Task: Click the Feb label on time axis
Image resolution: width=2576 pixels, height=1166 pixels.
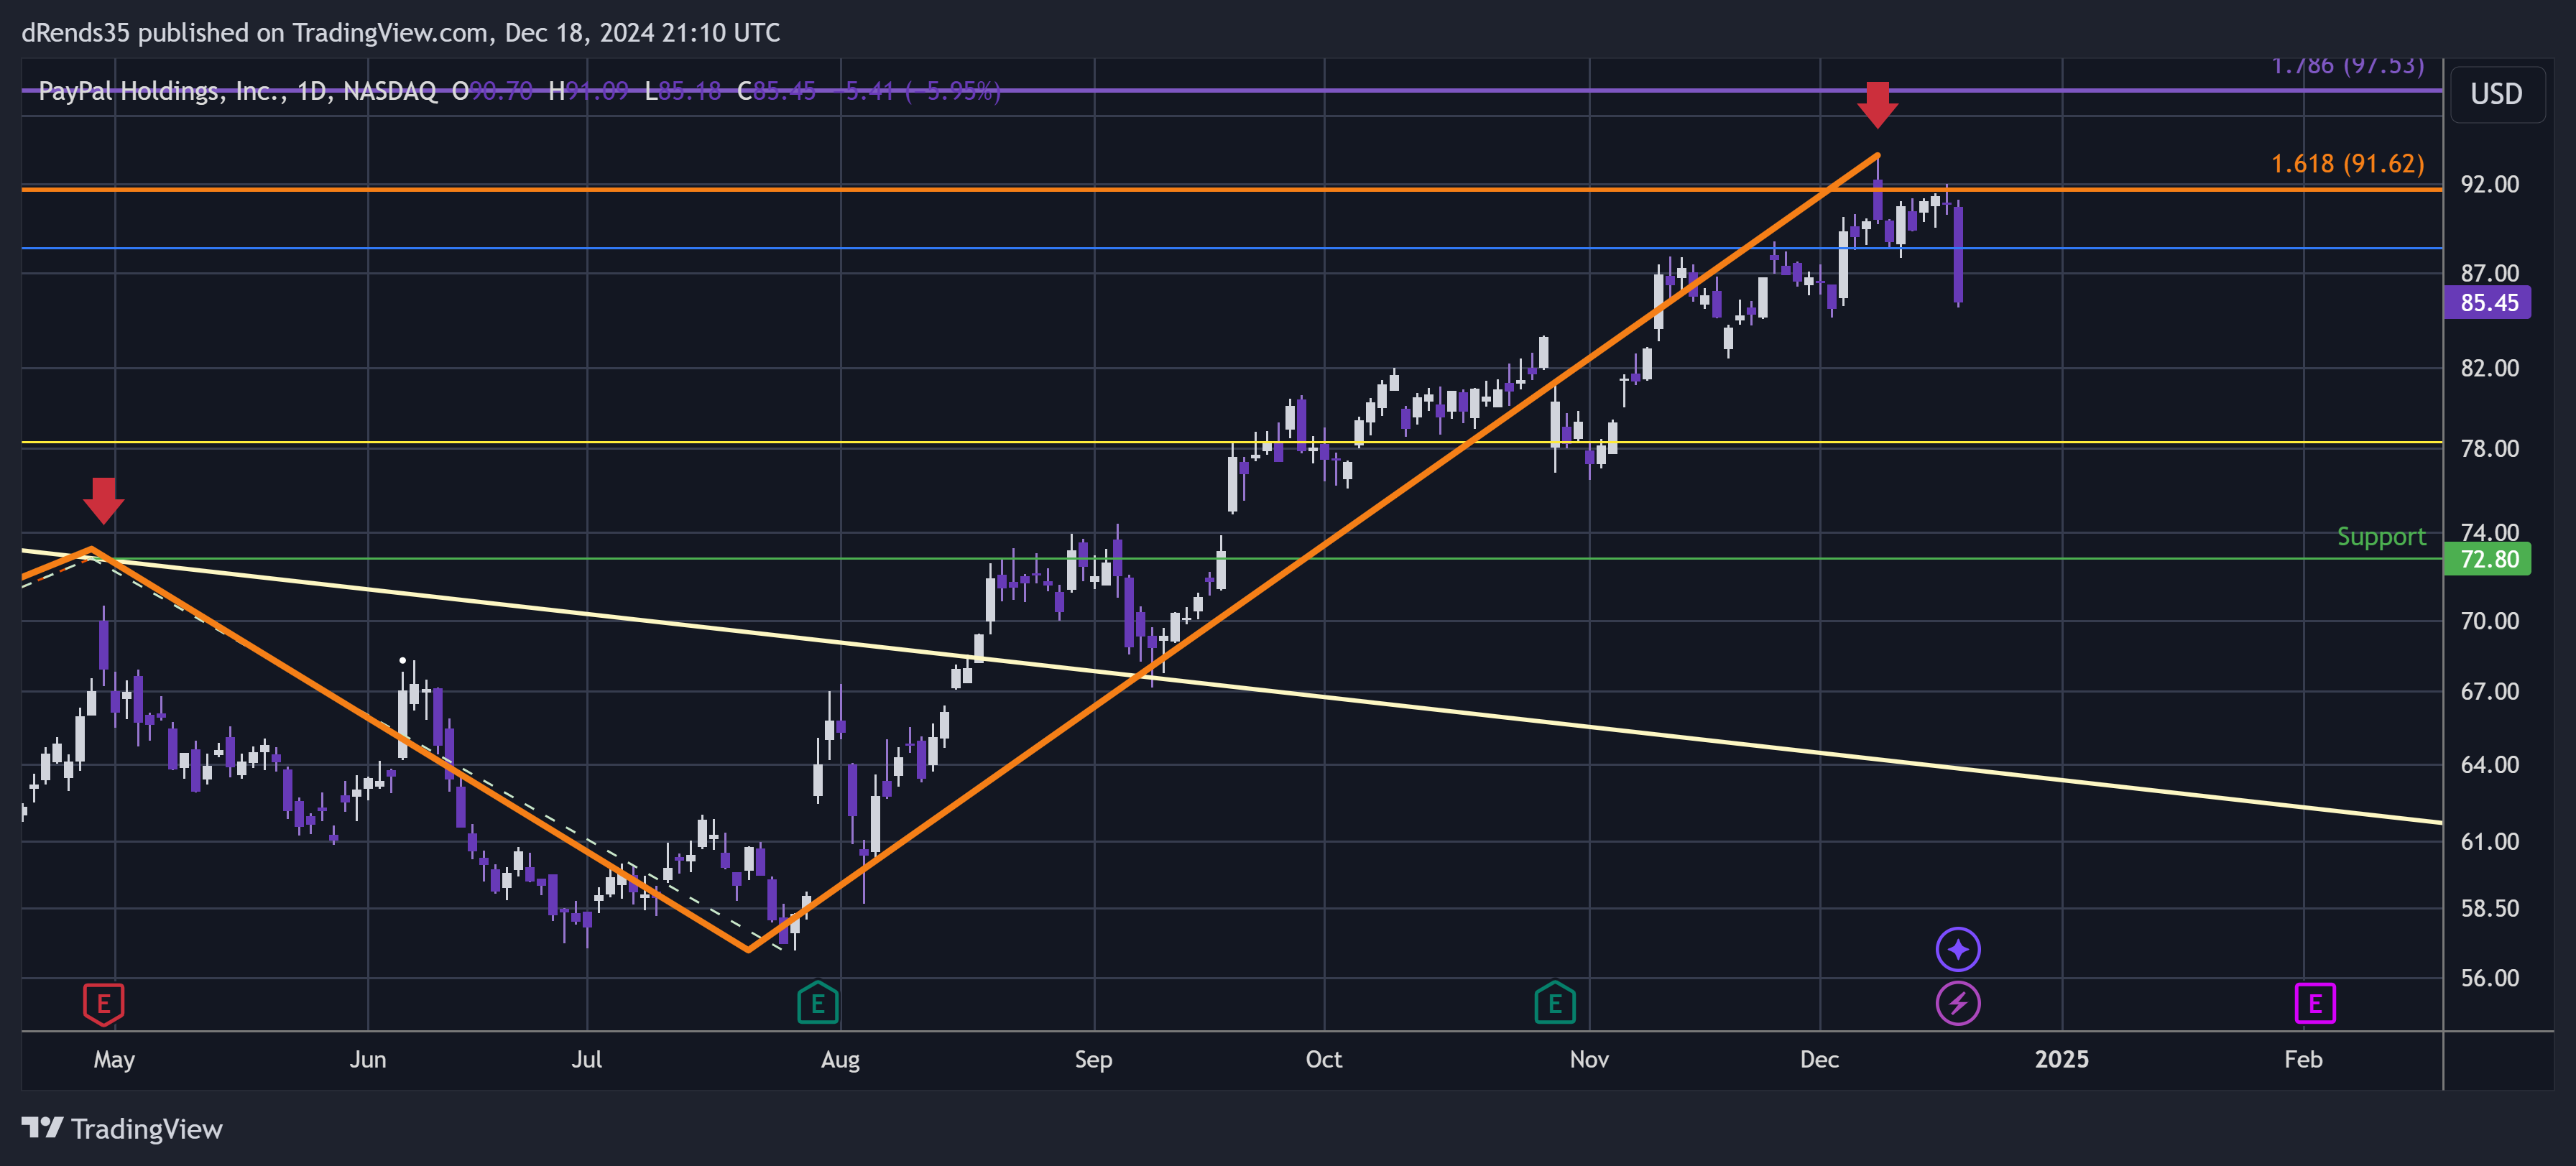Action: (x=2303, y=1060)
